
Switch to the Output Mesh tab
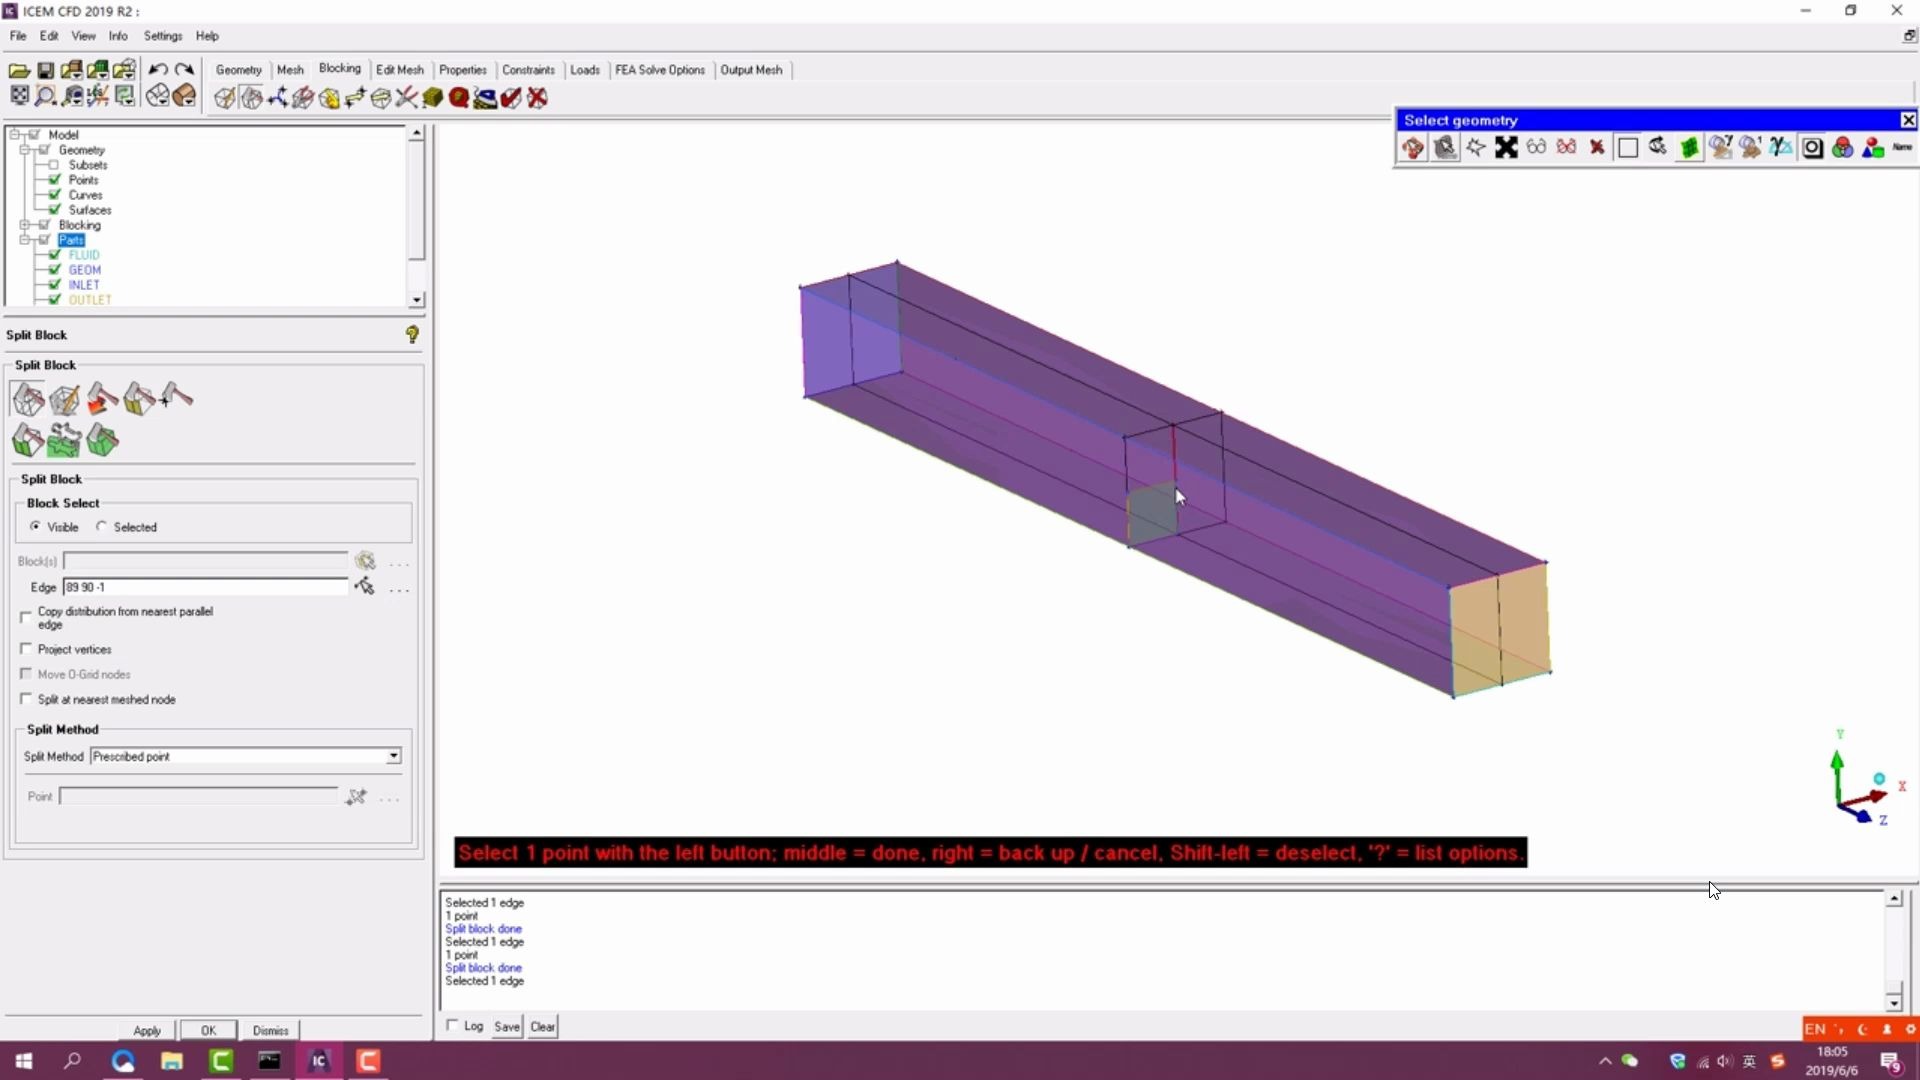[752, 70]
